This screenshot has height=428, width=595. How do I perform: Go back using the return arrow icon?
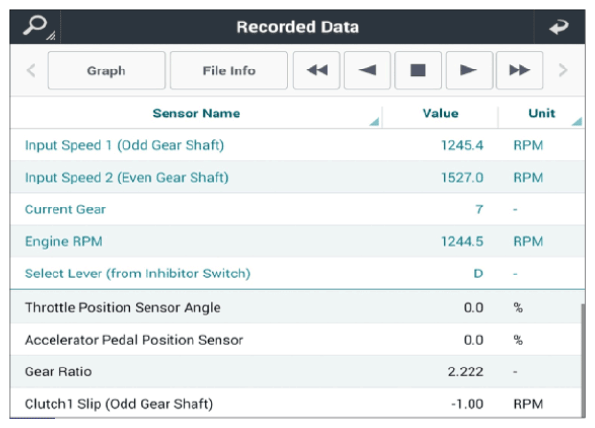(559, 27)
